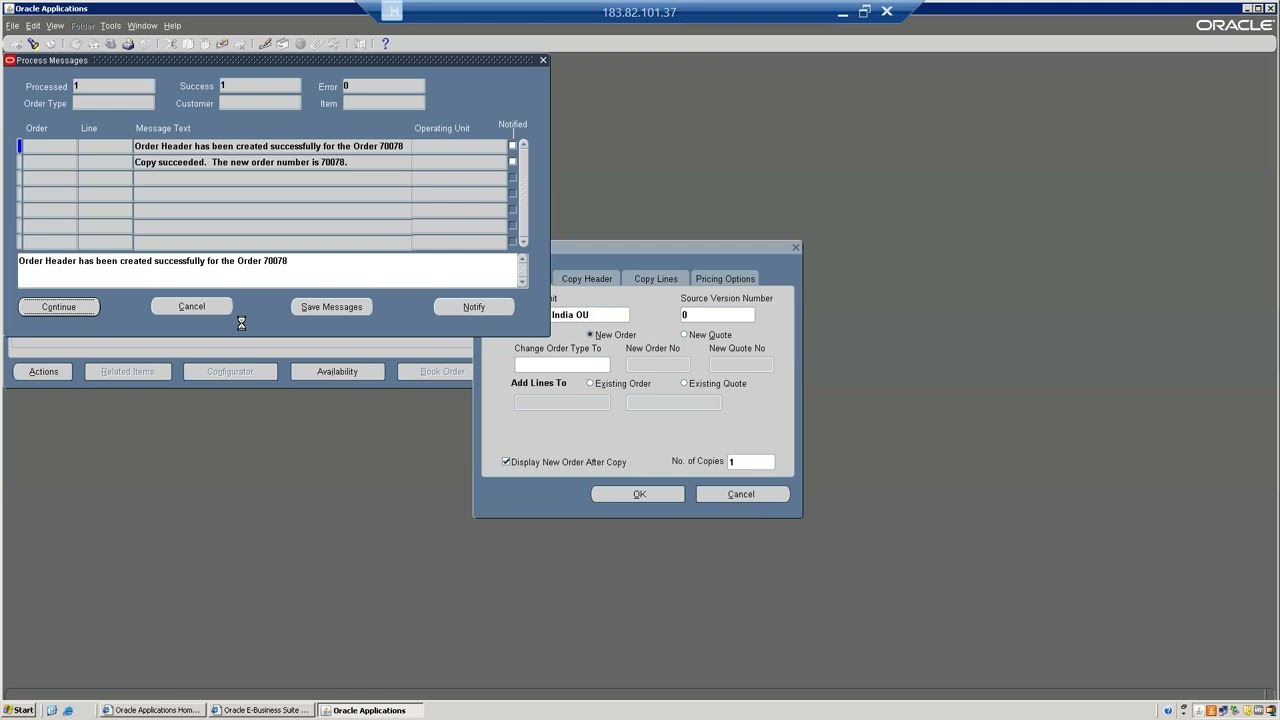This screenshot has height=720, width=1280.
Task: Click the New record toolbar icon
Action: click(x=16, y=44)
